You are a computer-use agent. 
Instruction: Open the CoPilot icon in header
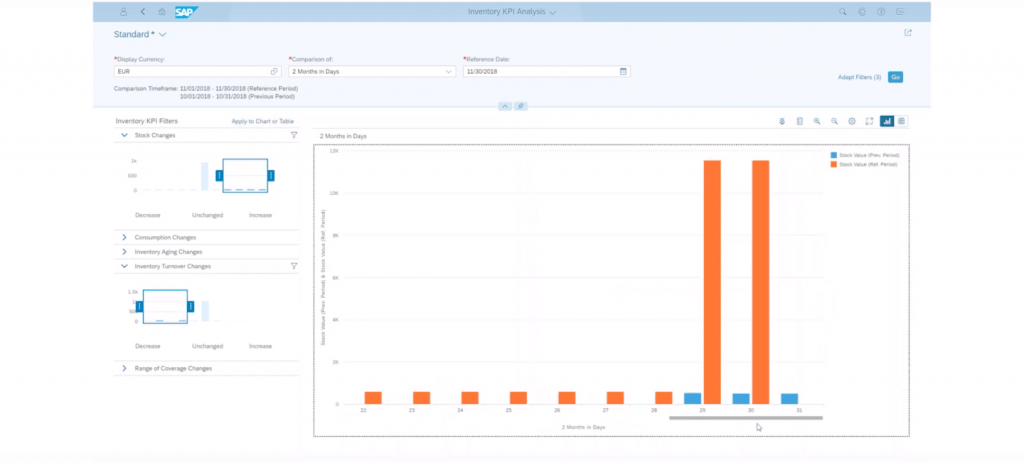[862, 12]
